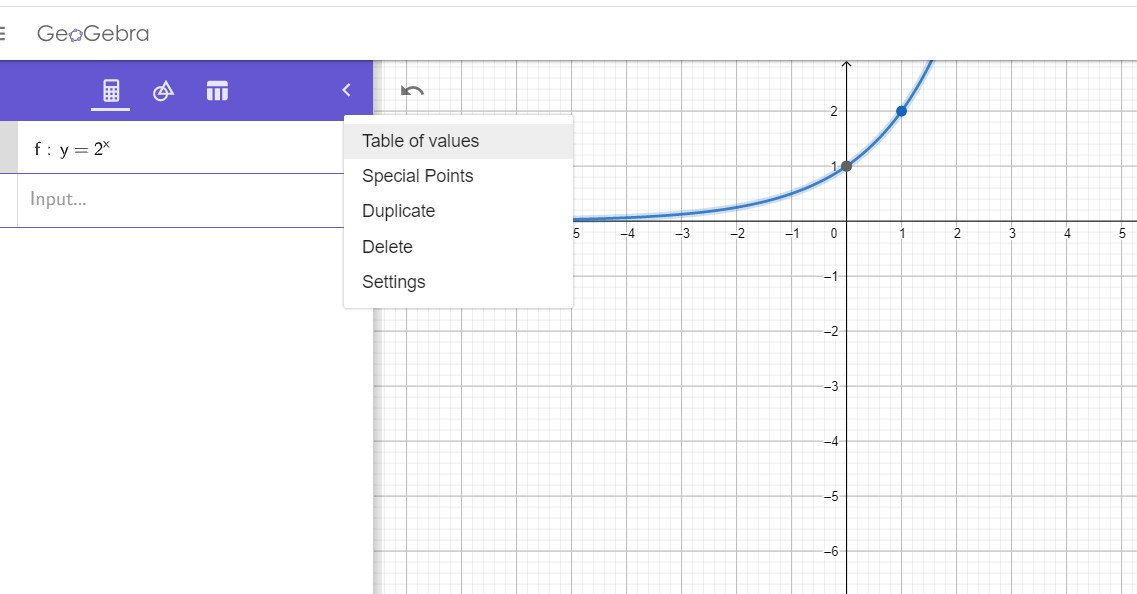This screenshot has height=594, width=1137.
Task: Toggle visibility marble of function f
Action: coord(8,148)
